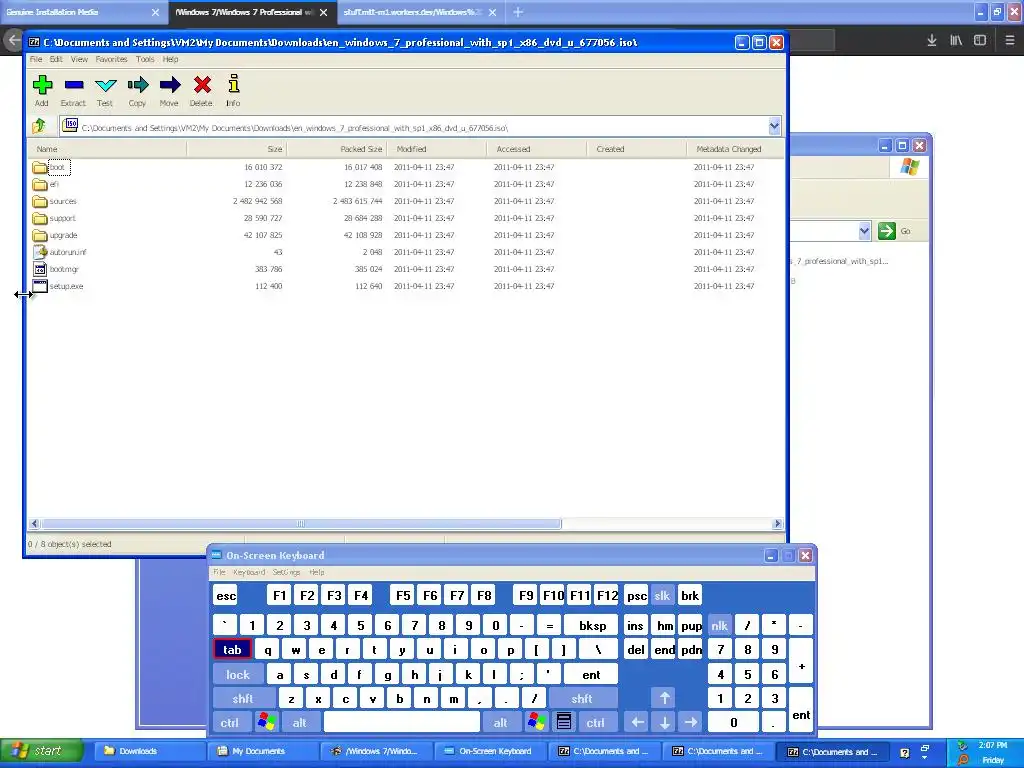The image size is (1024, 768).
Task: Select the bootmgr file icon
Action: 40,269
